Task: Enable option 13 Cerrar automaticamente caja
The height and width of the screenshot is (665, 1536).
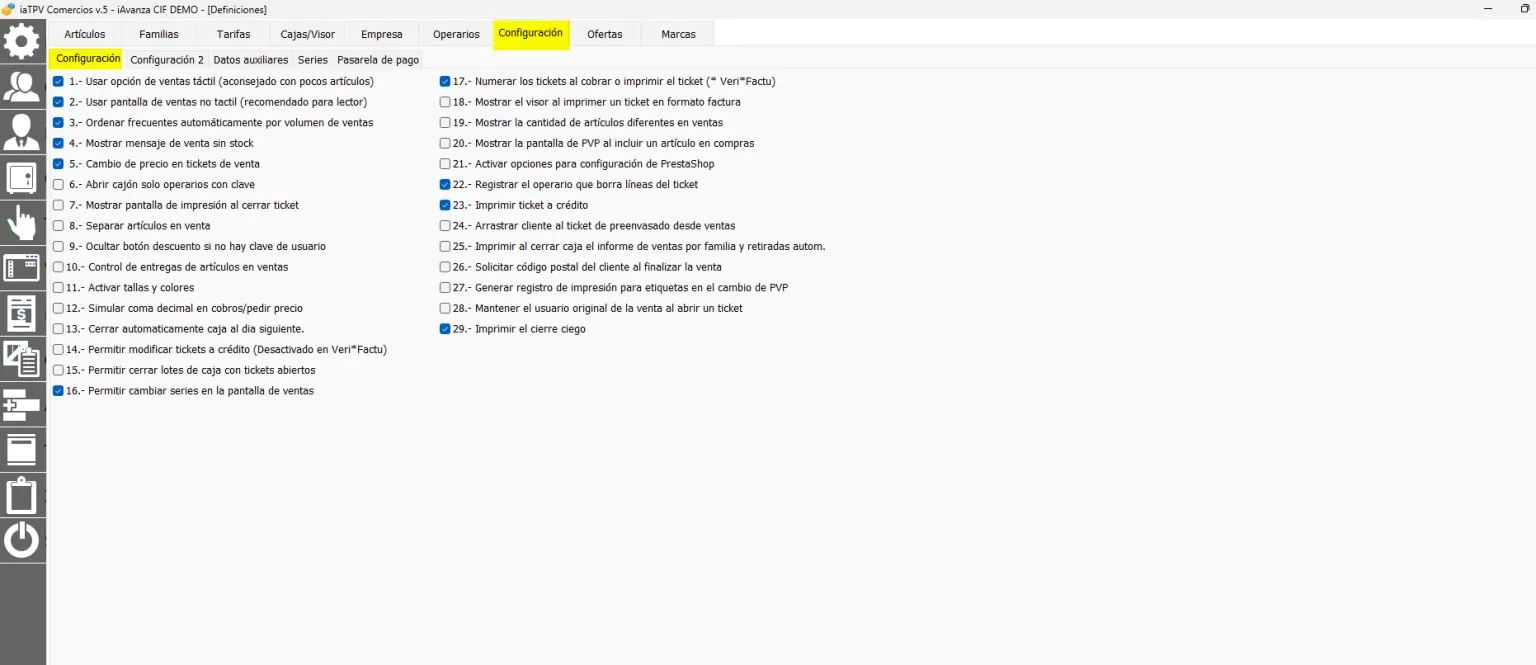Action: [x=58, y=329]
